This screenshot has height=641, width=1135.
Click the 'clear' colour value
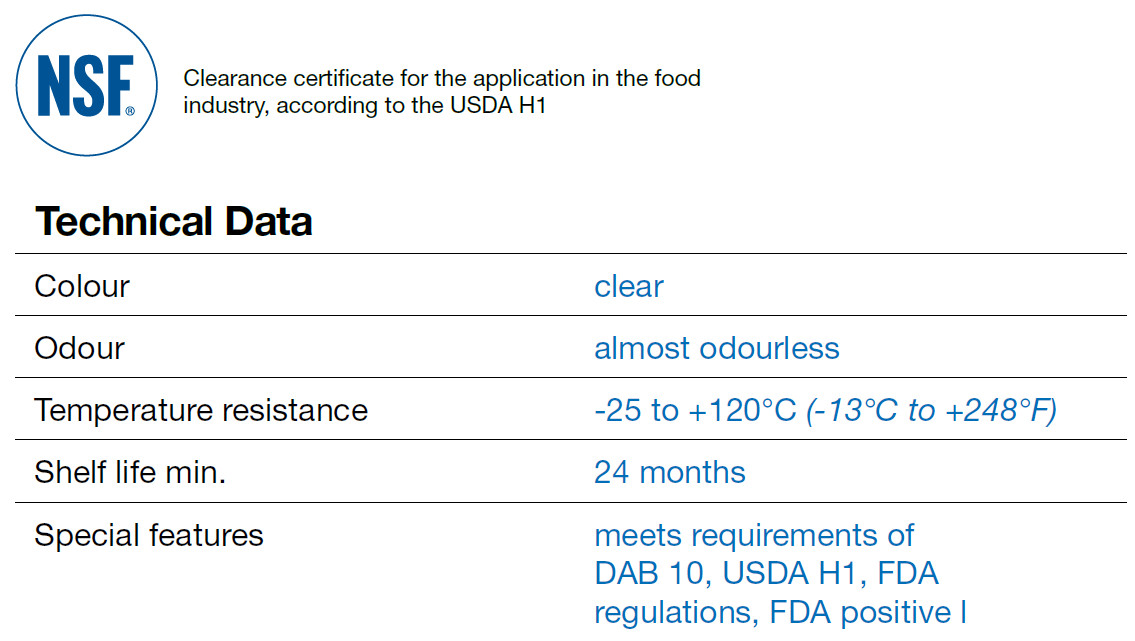coord(628,287)
